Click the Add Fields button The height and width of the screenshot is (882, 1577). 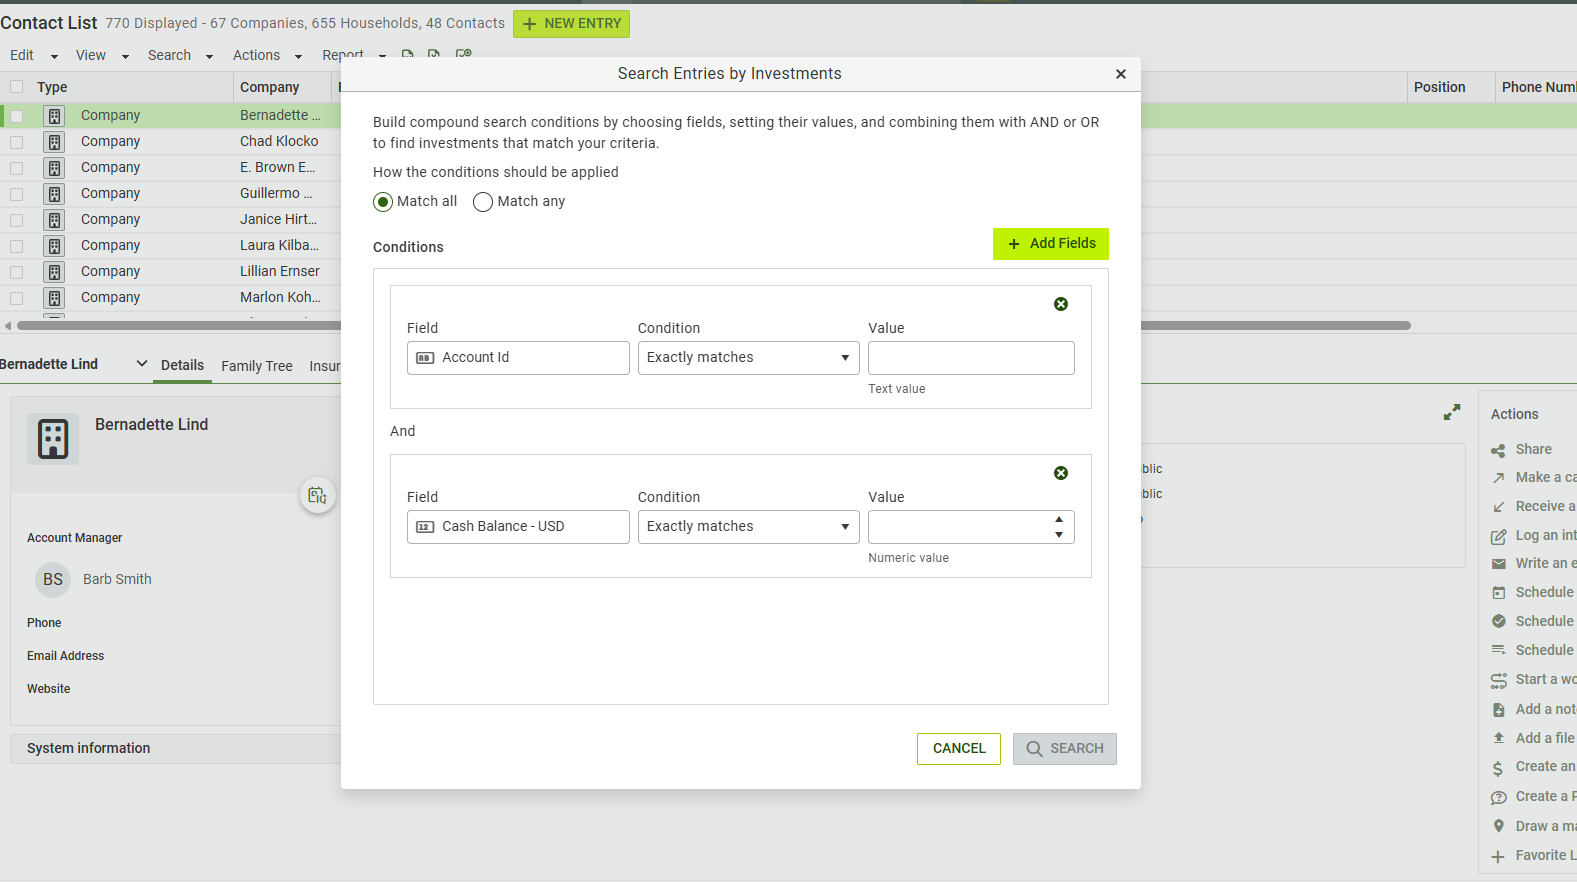tap(1051, 244)
